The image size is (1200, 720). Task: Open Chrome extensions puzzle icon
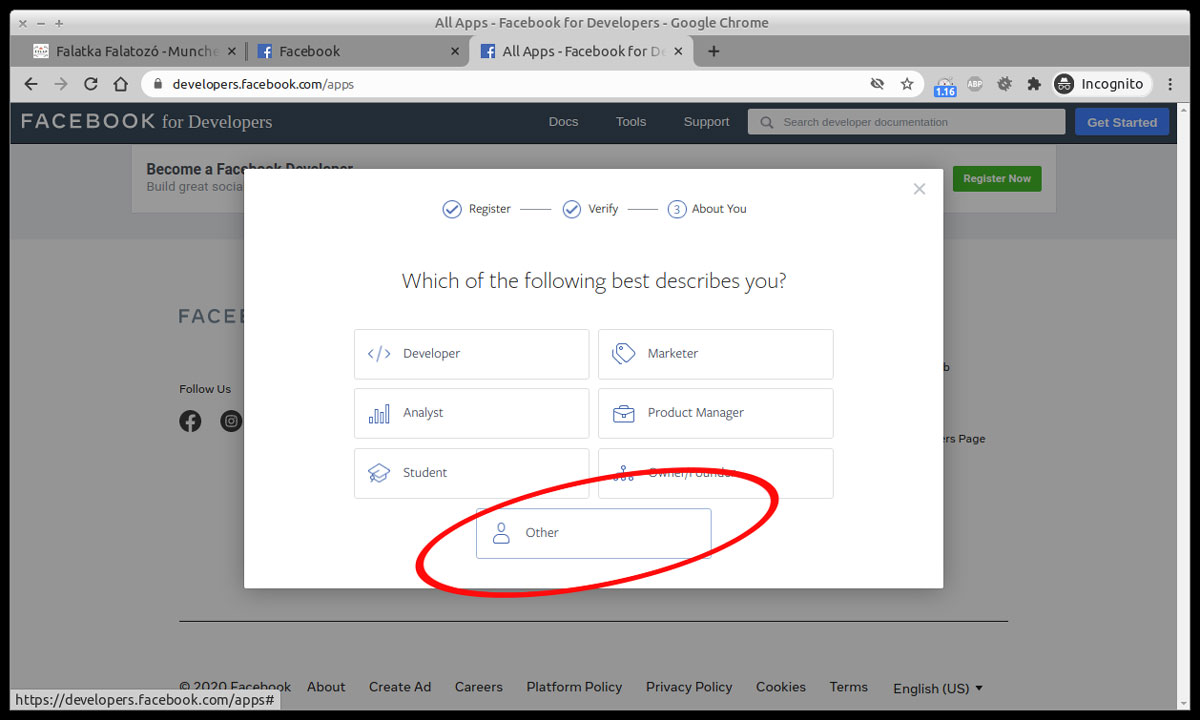tap(1034, 84)
